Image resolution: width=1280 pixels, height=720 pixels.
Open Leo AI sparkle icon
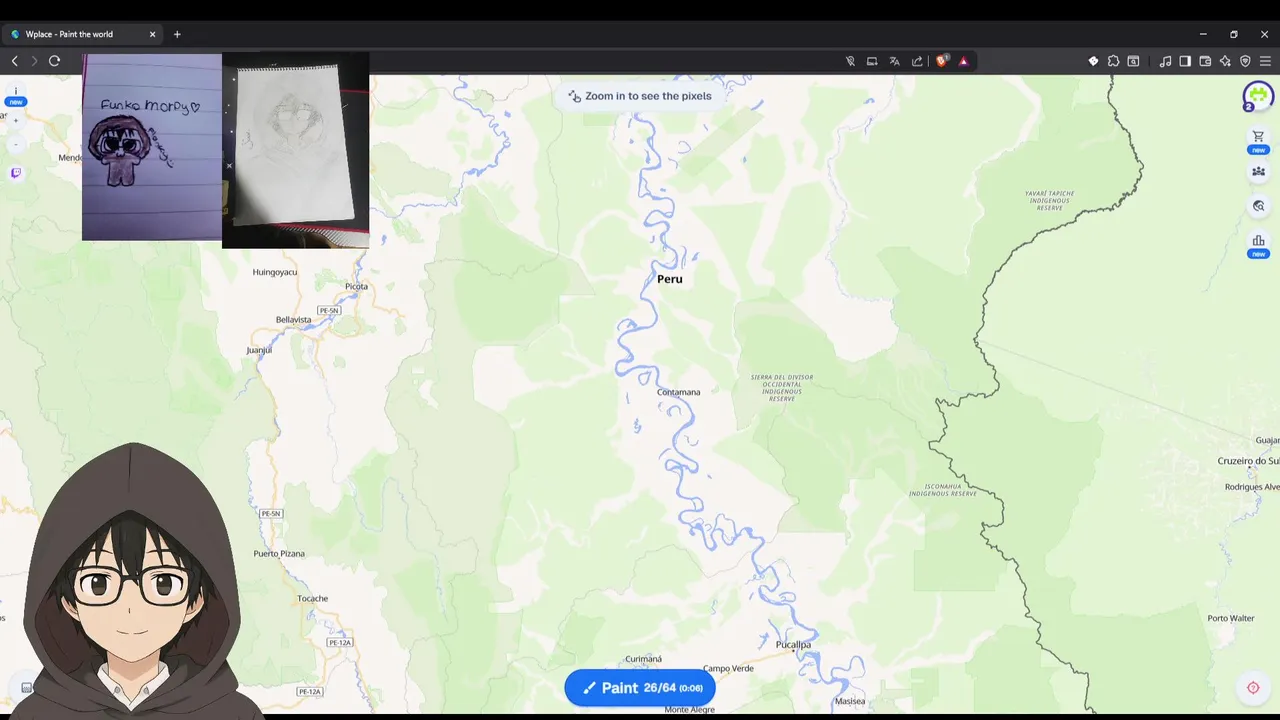tap(1225, 61)
